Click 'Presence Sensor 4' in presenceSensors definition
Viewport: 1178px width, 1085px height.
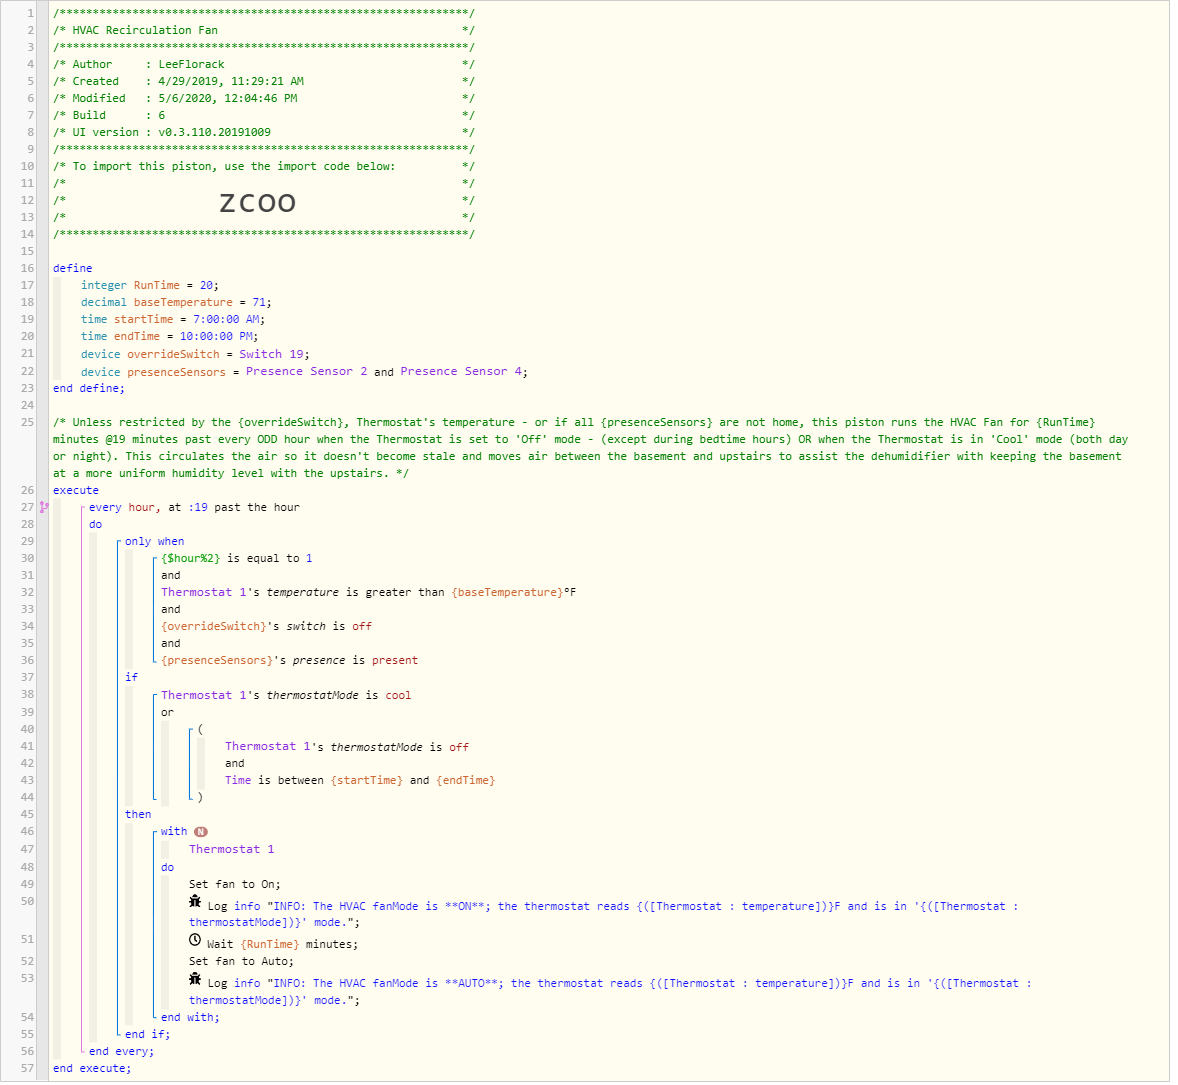pos(461,372)
